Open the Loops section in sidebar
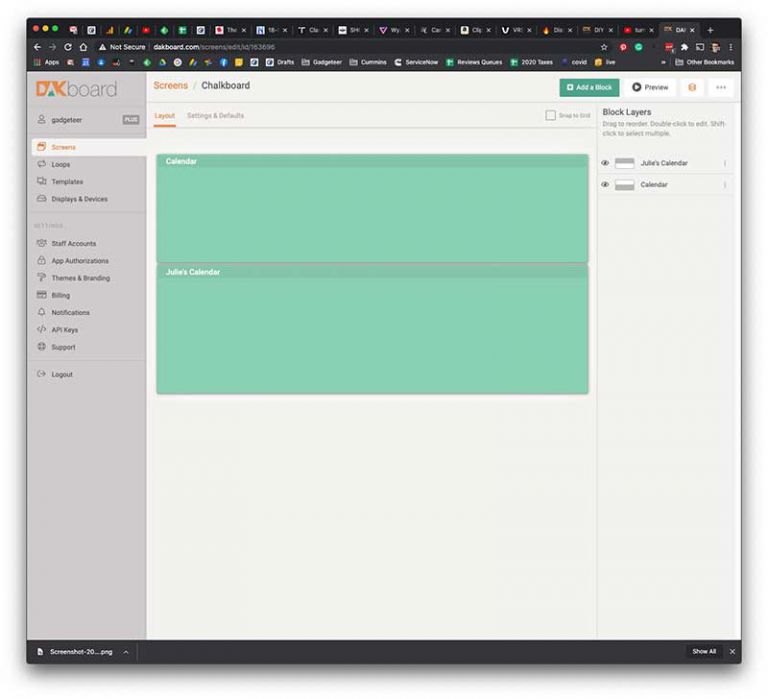The image size is (768, 699). pyautogui.click(x=60, y=164)
